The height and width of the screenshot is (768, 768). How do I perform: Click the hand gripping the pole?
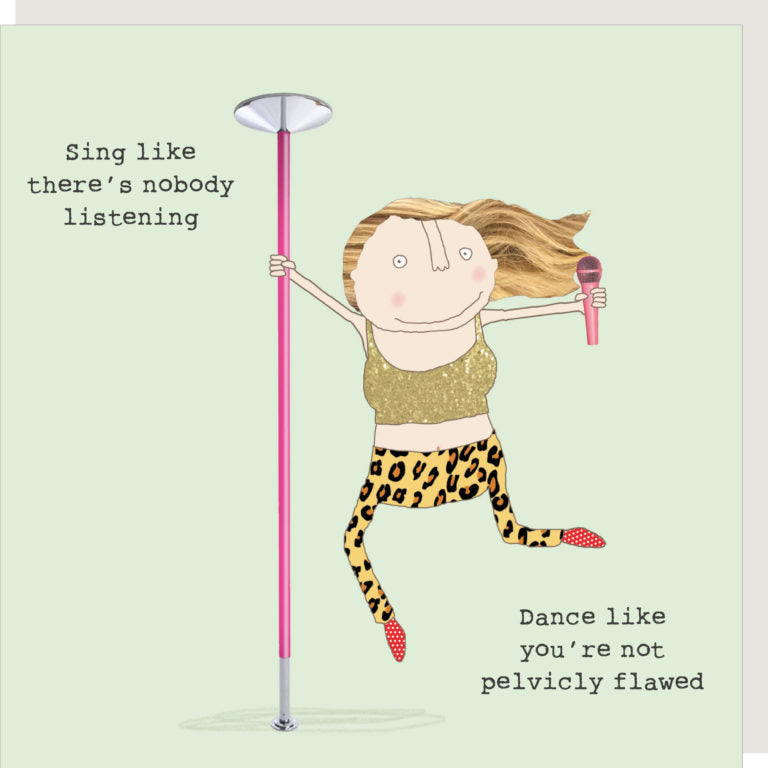281,266
